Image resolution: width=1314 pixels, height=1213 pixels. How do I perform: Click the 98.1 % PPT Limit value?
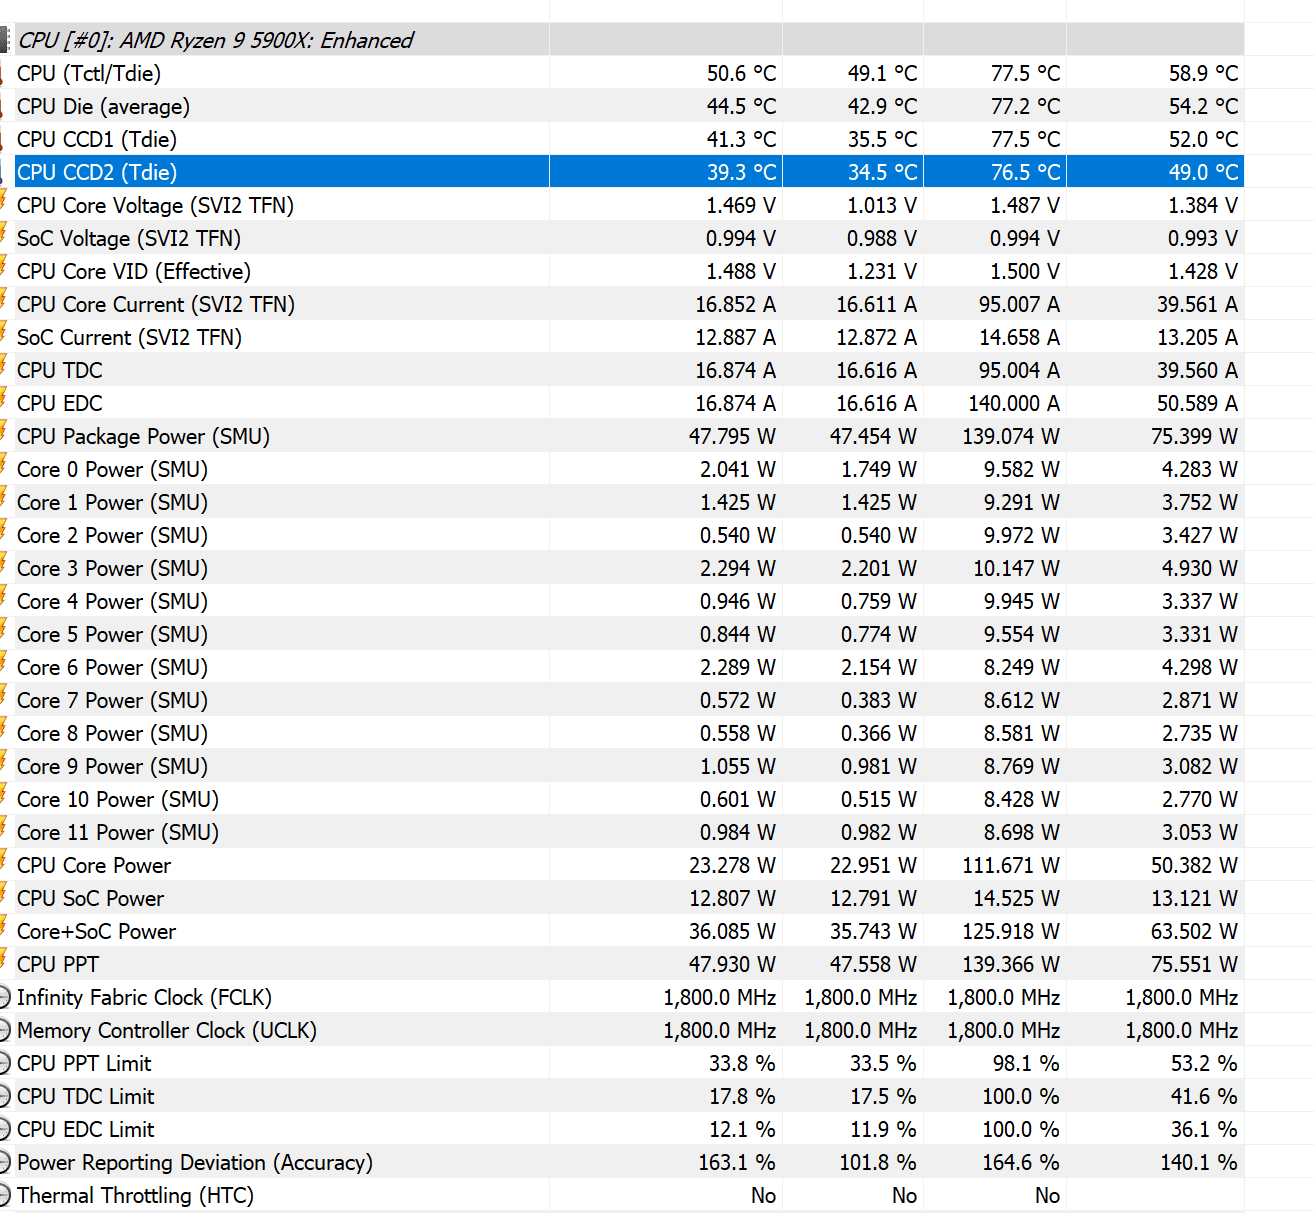pos(1026,1063)
